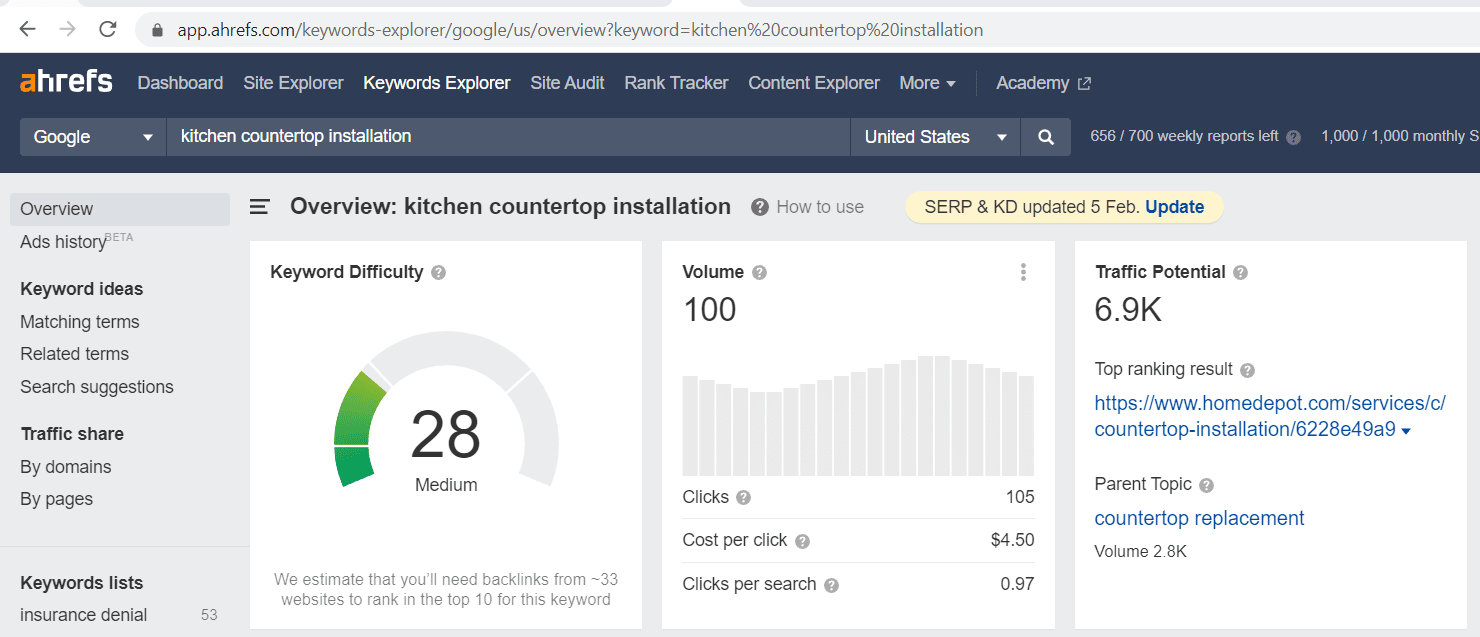Screen dimensions: 1480x637
Task: Select Overview in the sidebar
Action: pos(120,209)
